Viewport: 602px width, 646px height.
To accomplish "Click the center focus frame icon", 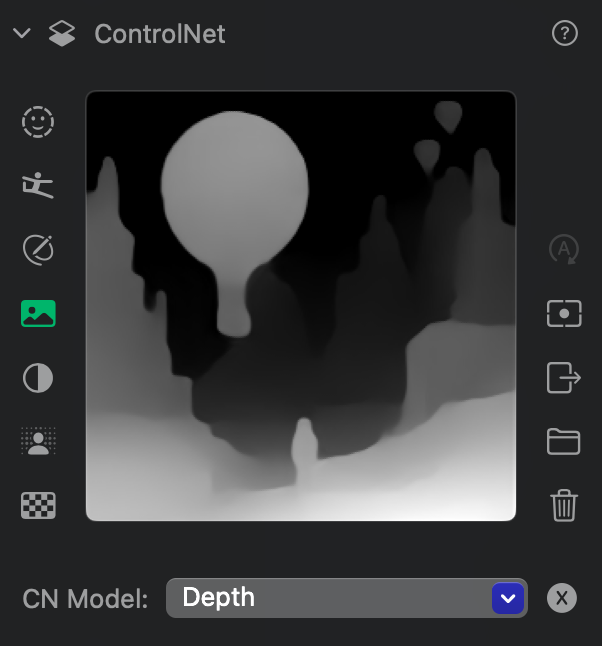I will tap(564, 314).
